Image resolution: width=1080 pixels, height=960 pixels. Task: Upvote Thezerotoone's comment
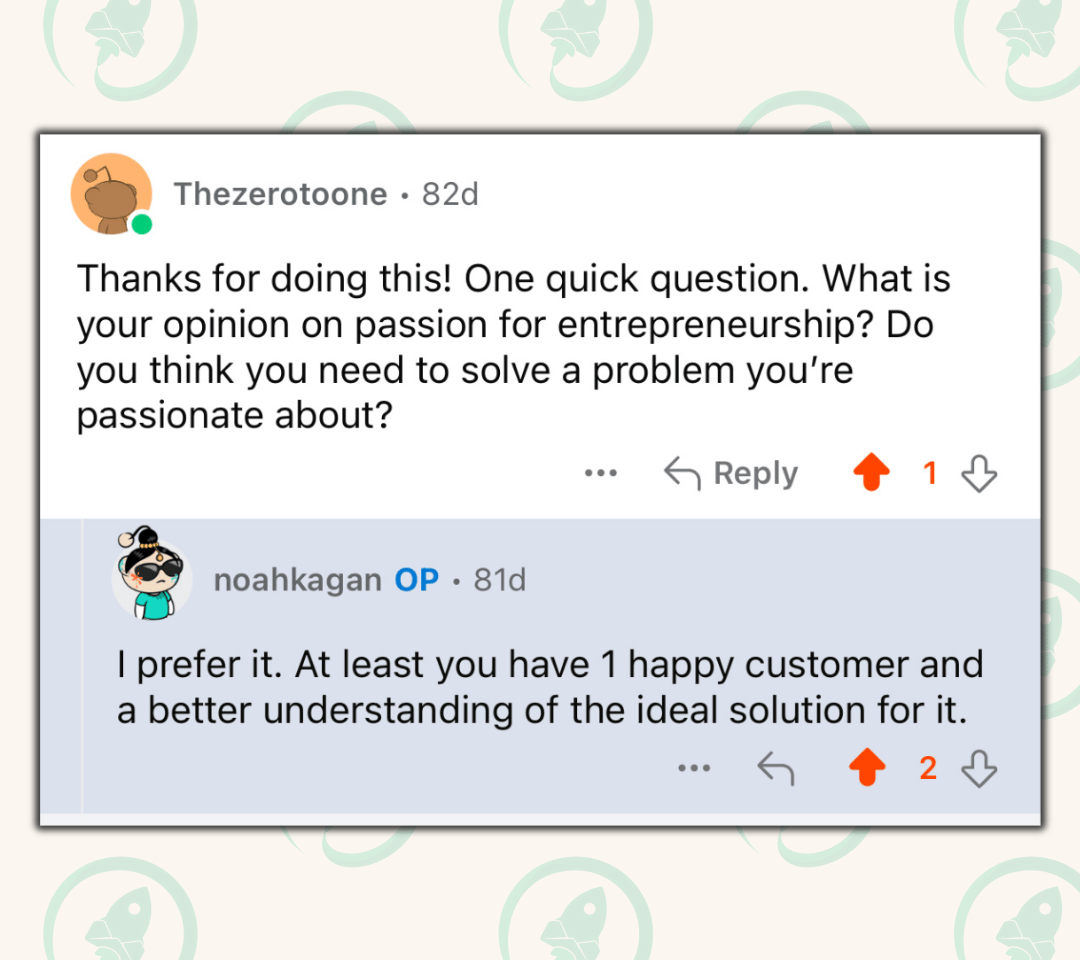coord(871,472)
